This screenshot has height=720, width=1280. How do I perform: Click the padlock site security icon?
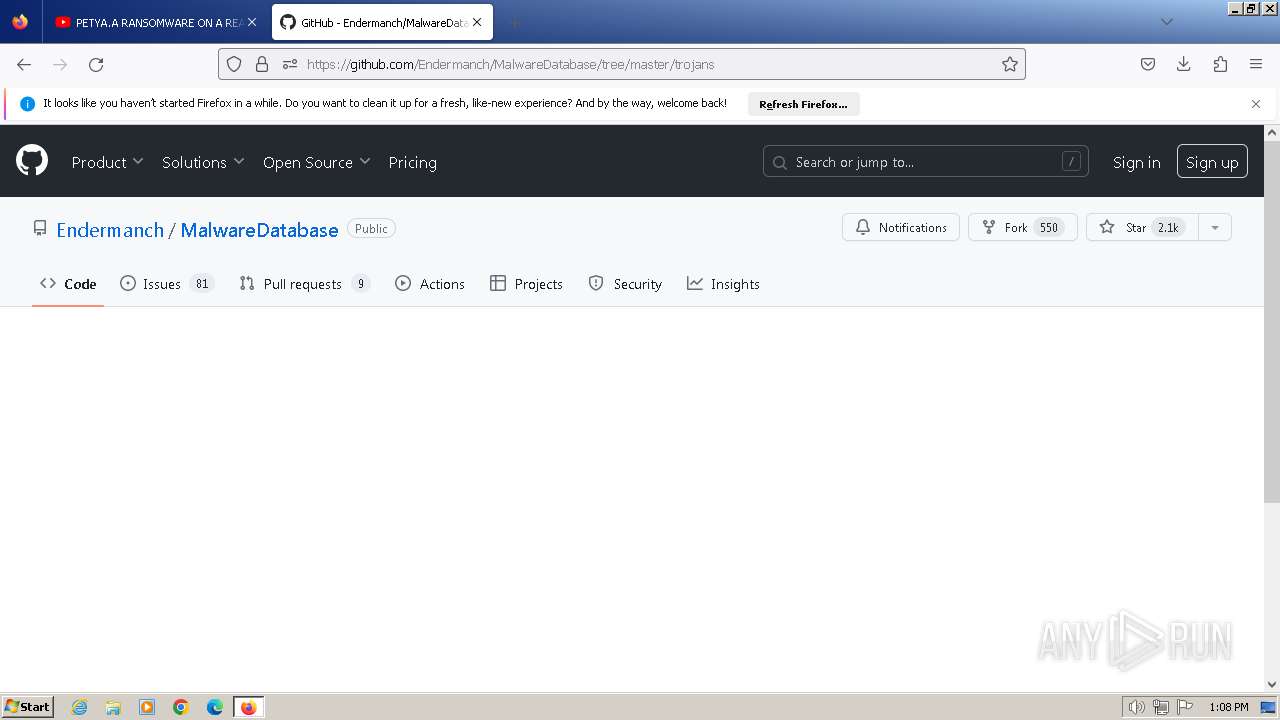262,64
